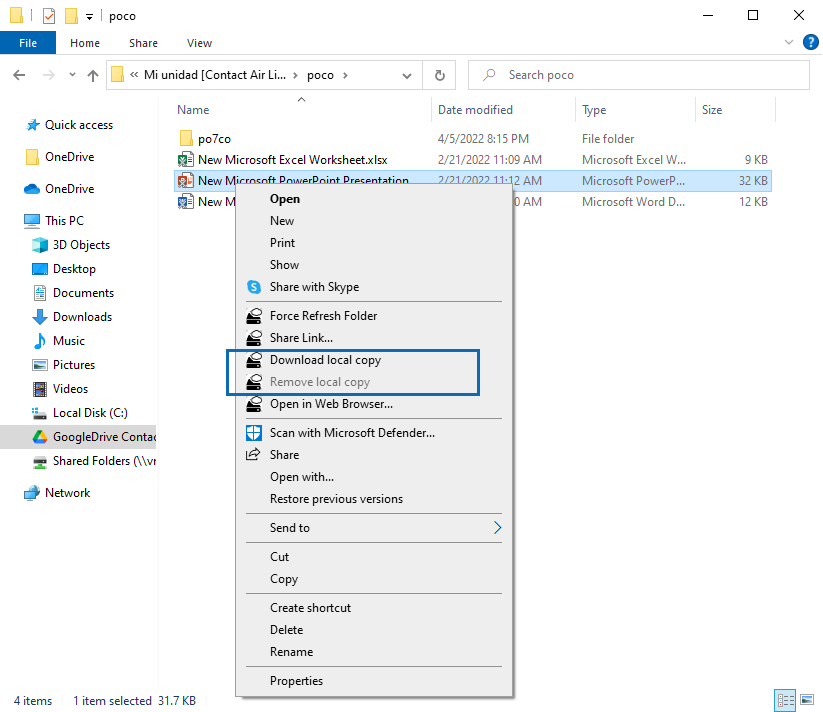Click the Up one level arrow
Viewport: 823px width, 712px height.
93,75
